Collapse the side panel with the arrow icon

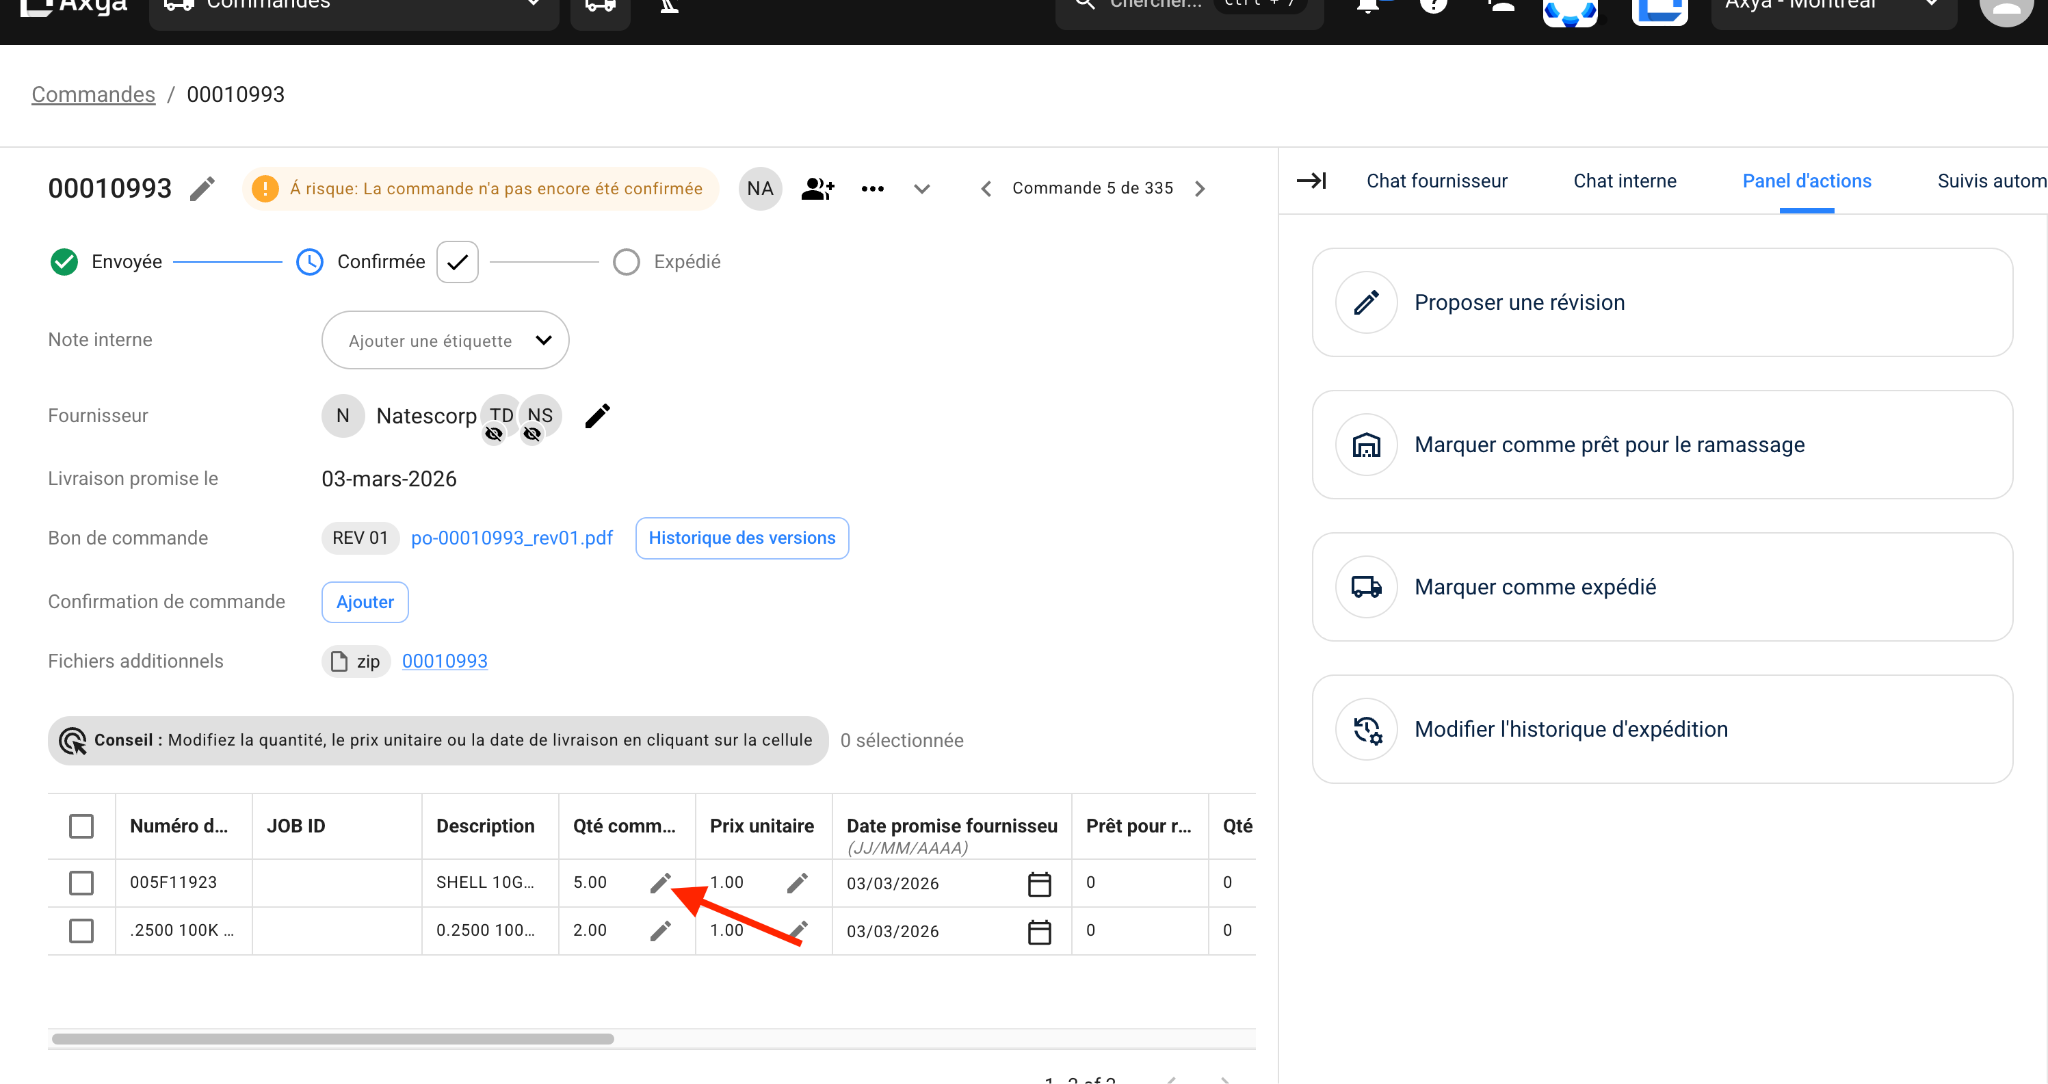[x=1311, y=181]
